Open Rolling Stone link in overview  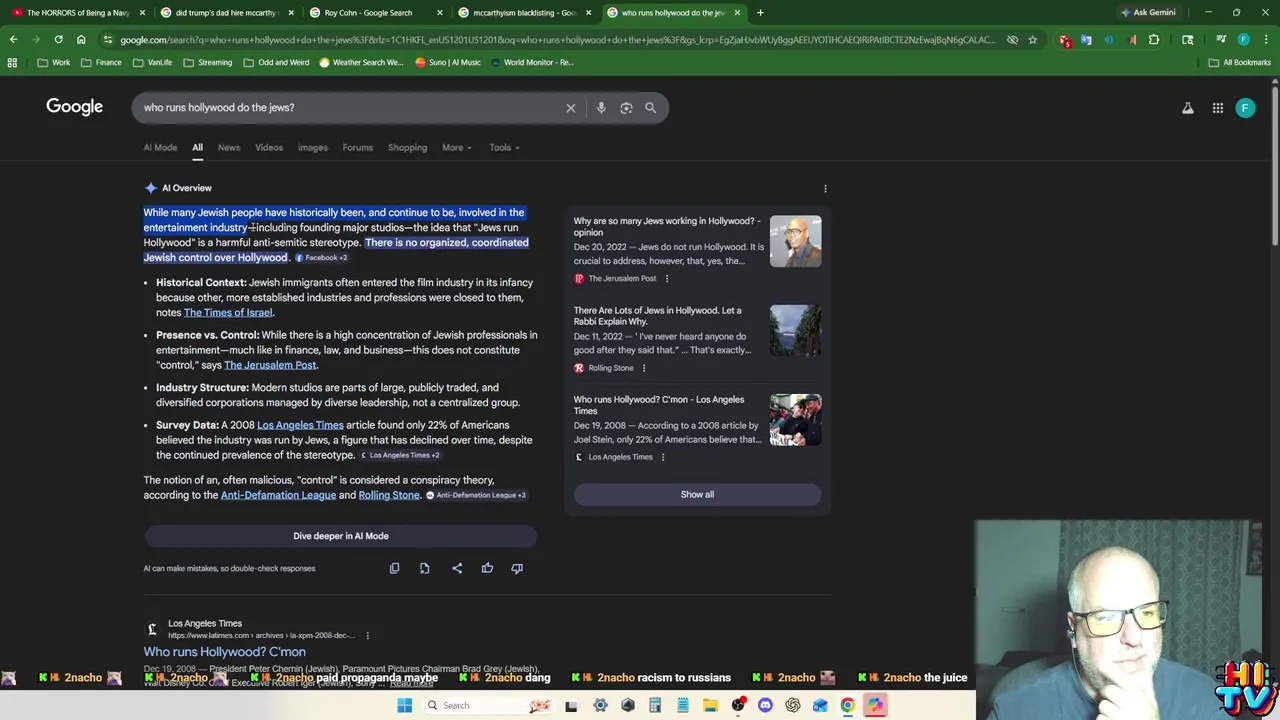389,495
